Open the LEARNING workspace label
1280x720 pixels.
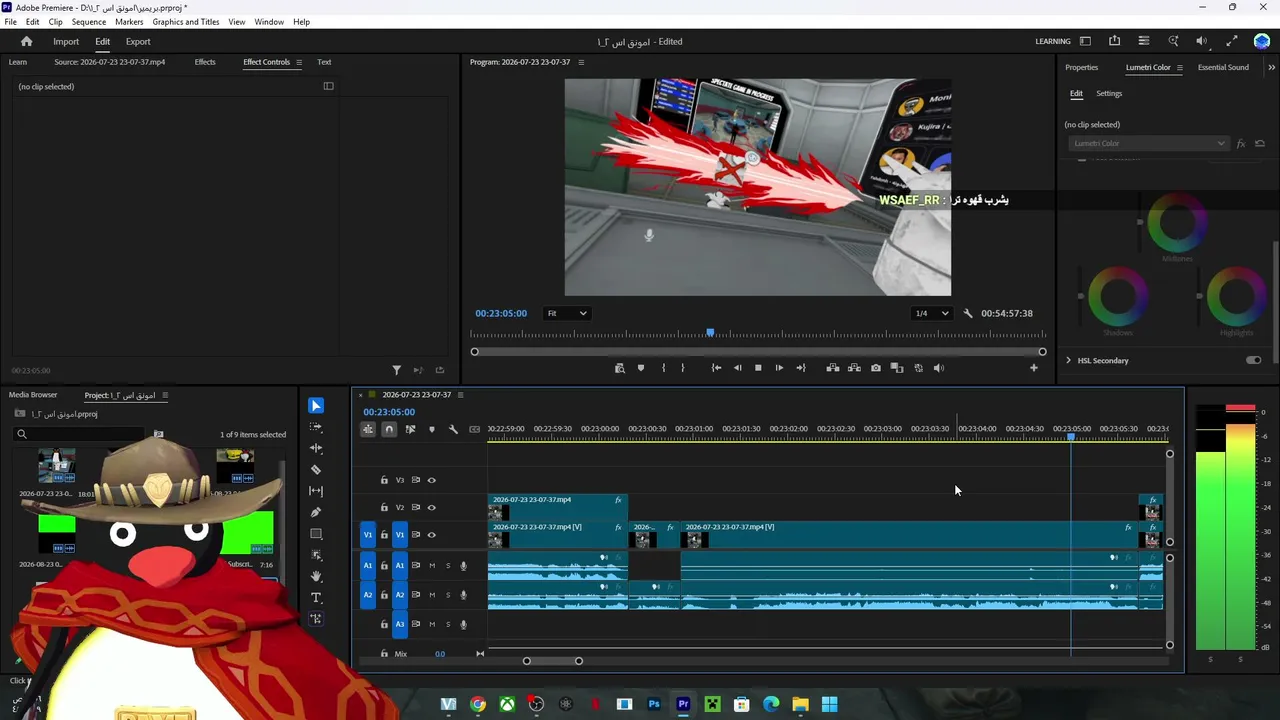click(x=1053, y=41)
